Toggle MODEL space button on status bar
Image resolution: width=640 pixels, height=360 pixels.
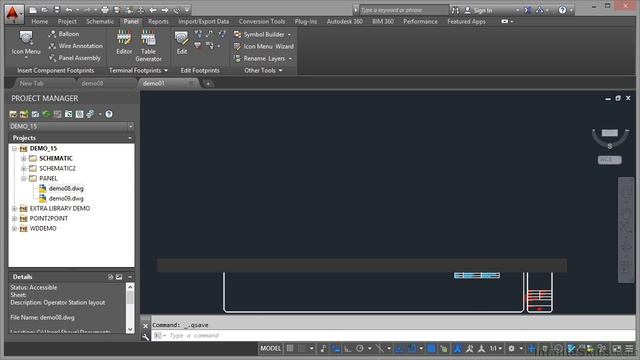click(x=271, y=348)
